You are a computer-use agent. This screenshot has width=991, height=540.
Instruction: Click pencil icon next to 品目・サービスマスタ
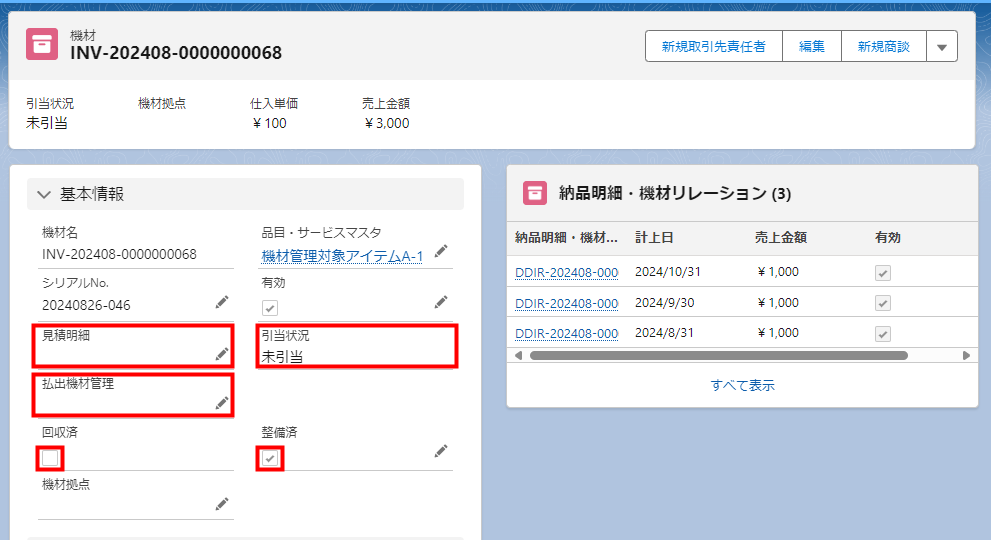(441, 251)
